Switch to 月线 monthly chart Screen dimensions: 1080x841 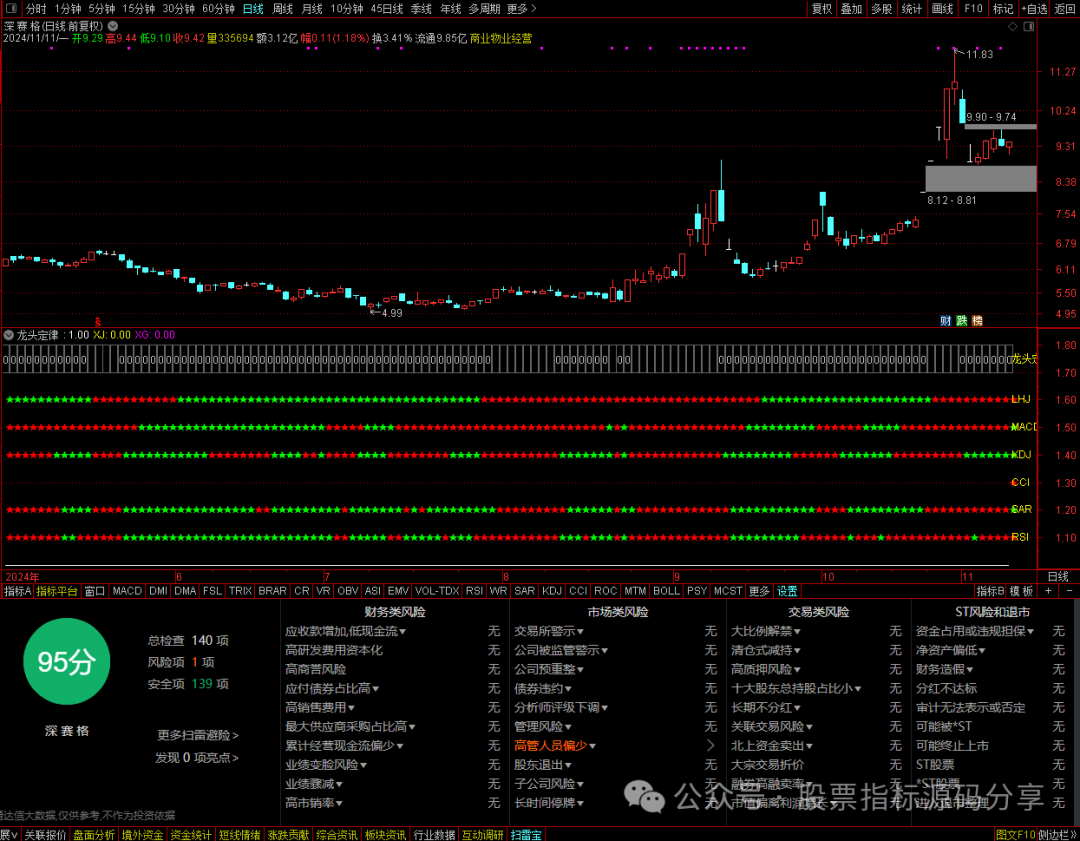[312, 9]
